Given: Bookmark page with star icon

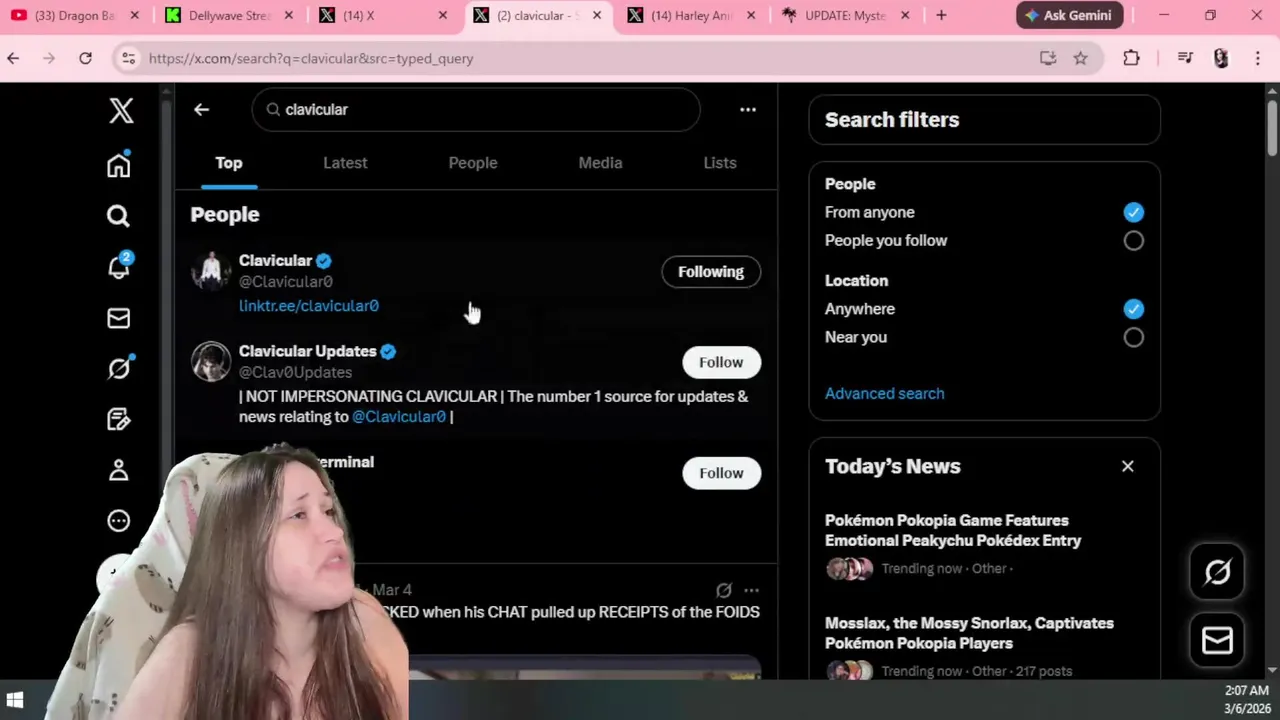Looking at the screenshot, I should (x=1080, y=58).
